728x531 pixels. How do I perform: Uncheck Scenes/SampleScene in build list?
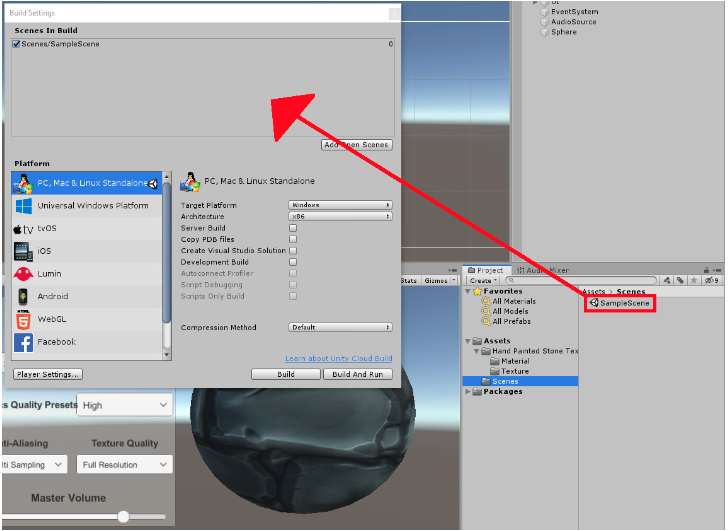tap(17, 44)
